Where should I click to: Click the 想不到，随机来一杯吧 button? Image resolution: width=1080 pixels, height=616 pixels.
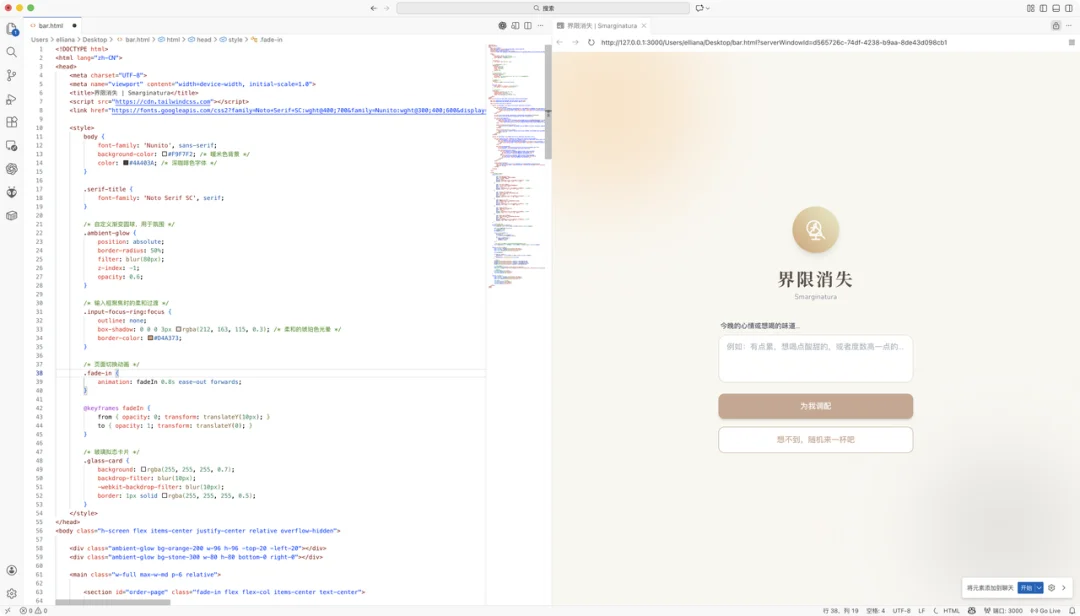coord(815,439)
